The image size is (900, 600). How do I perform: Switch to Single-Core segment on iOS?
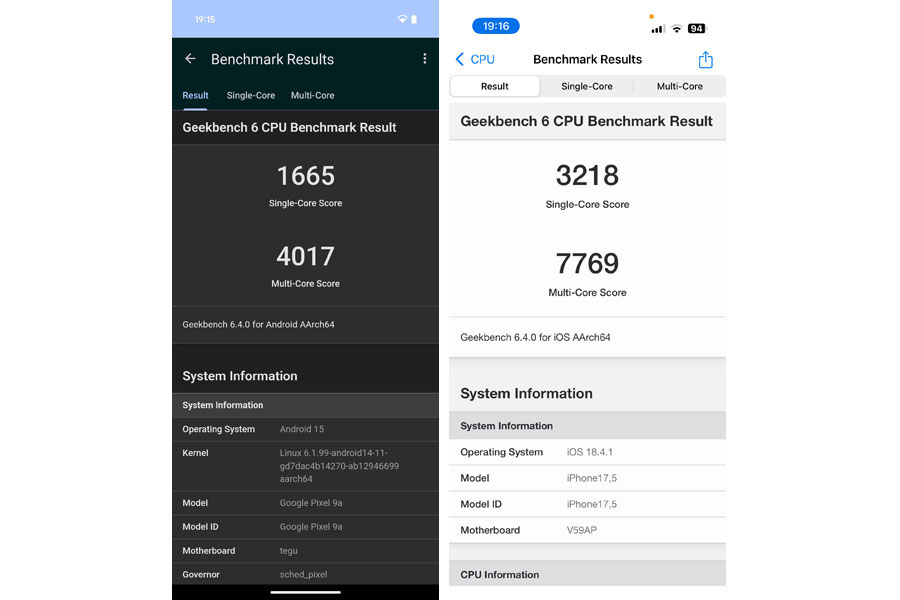point(587,86)
